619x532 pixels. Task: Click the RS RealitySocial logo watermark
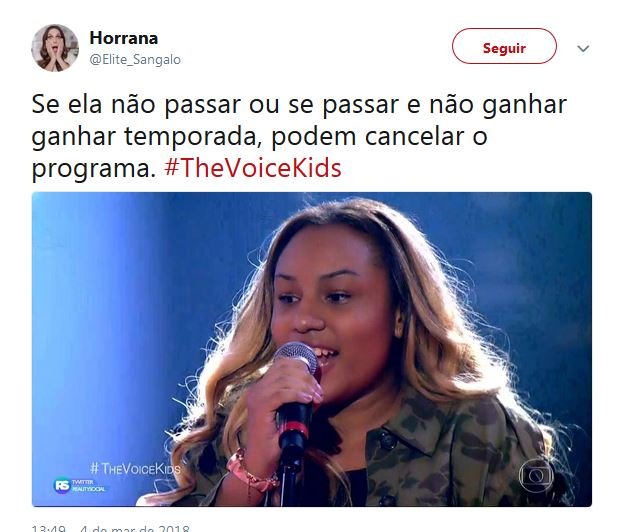[79, 485]
